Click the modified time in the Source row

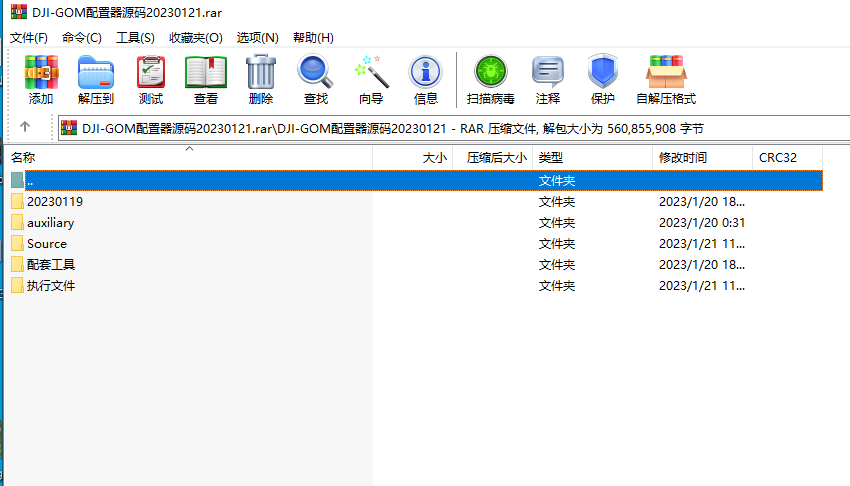click(702, 244)
